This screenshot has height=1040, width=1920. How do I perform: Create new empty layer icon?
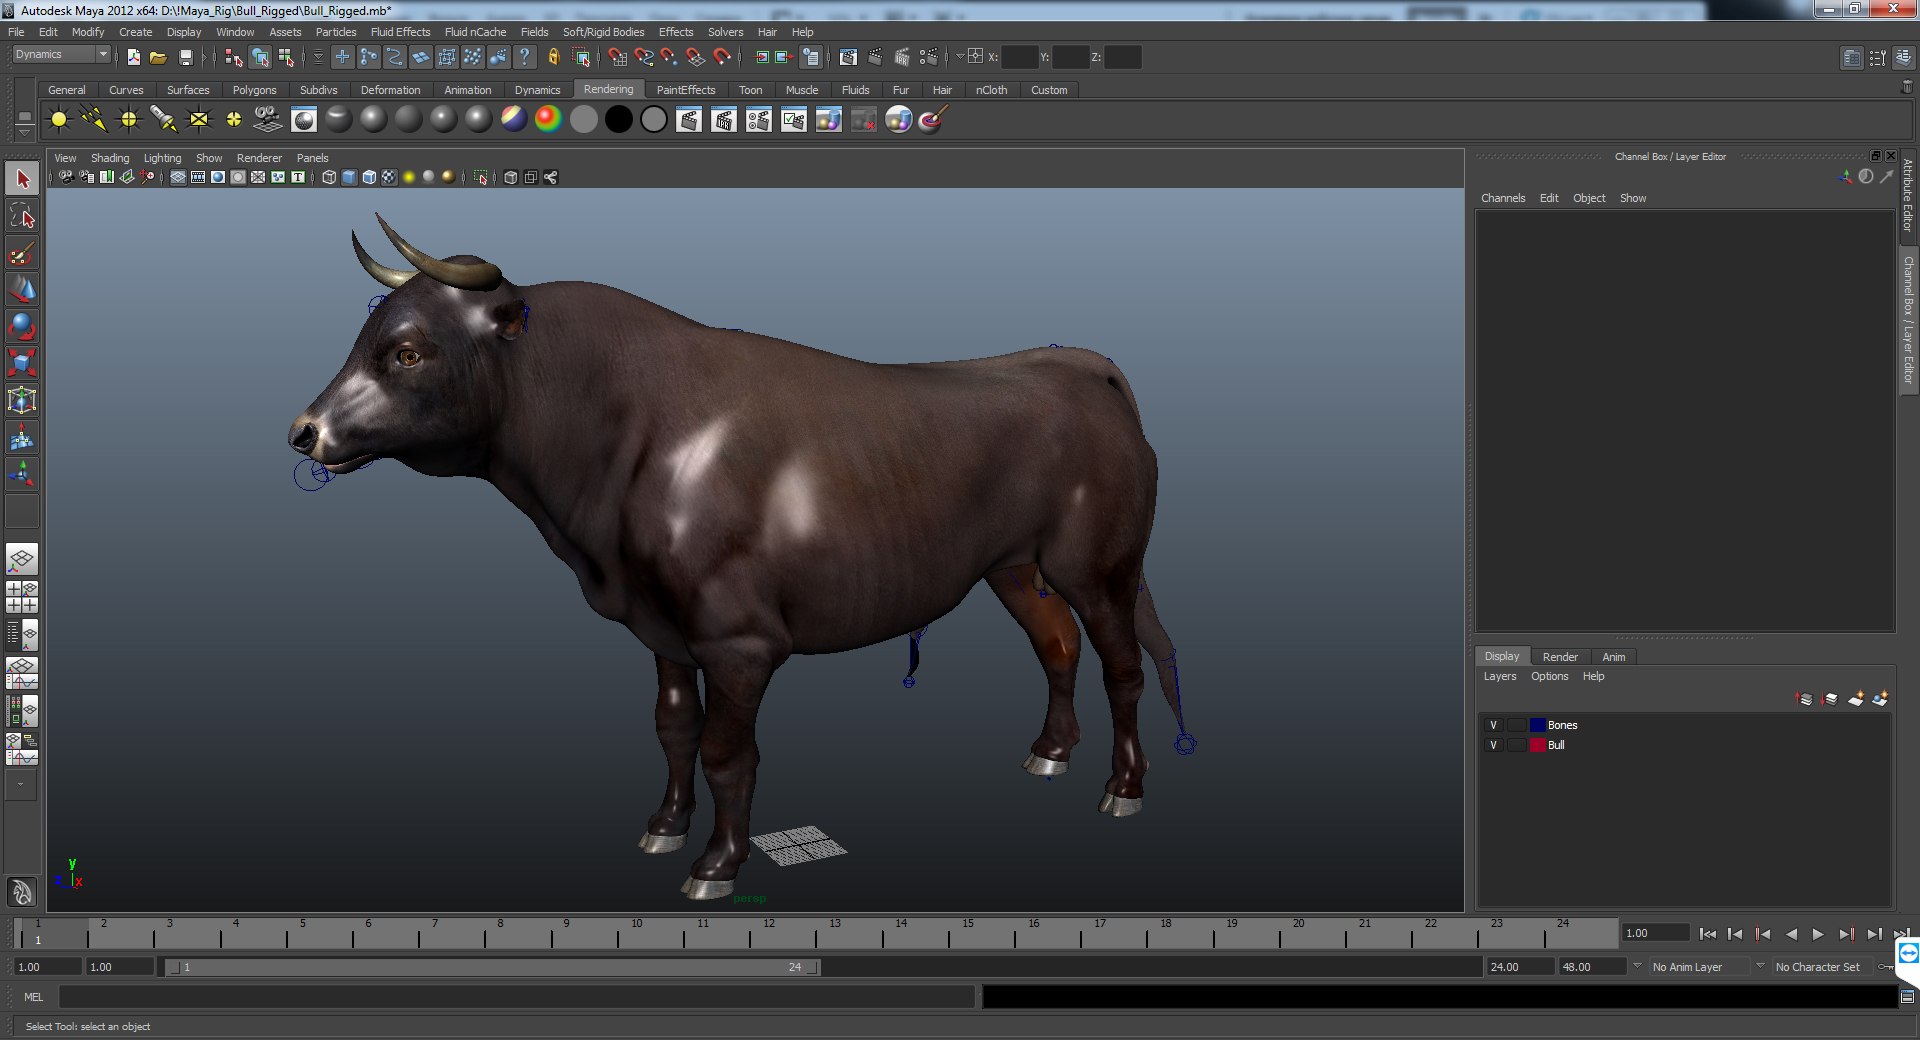(x=1855, y=698)
